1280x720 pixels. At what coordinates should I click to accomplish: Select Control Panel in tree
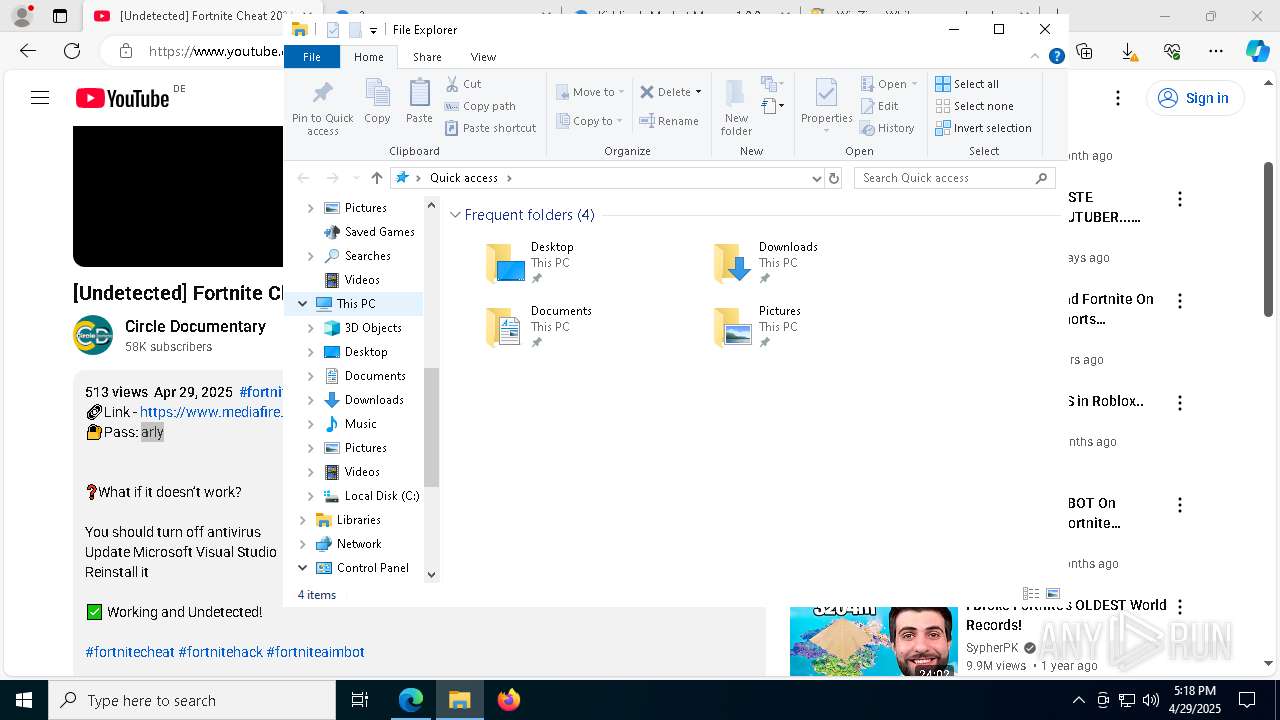pyautogui.click(x=372, y=568)
